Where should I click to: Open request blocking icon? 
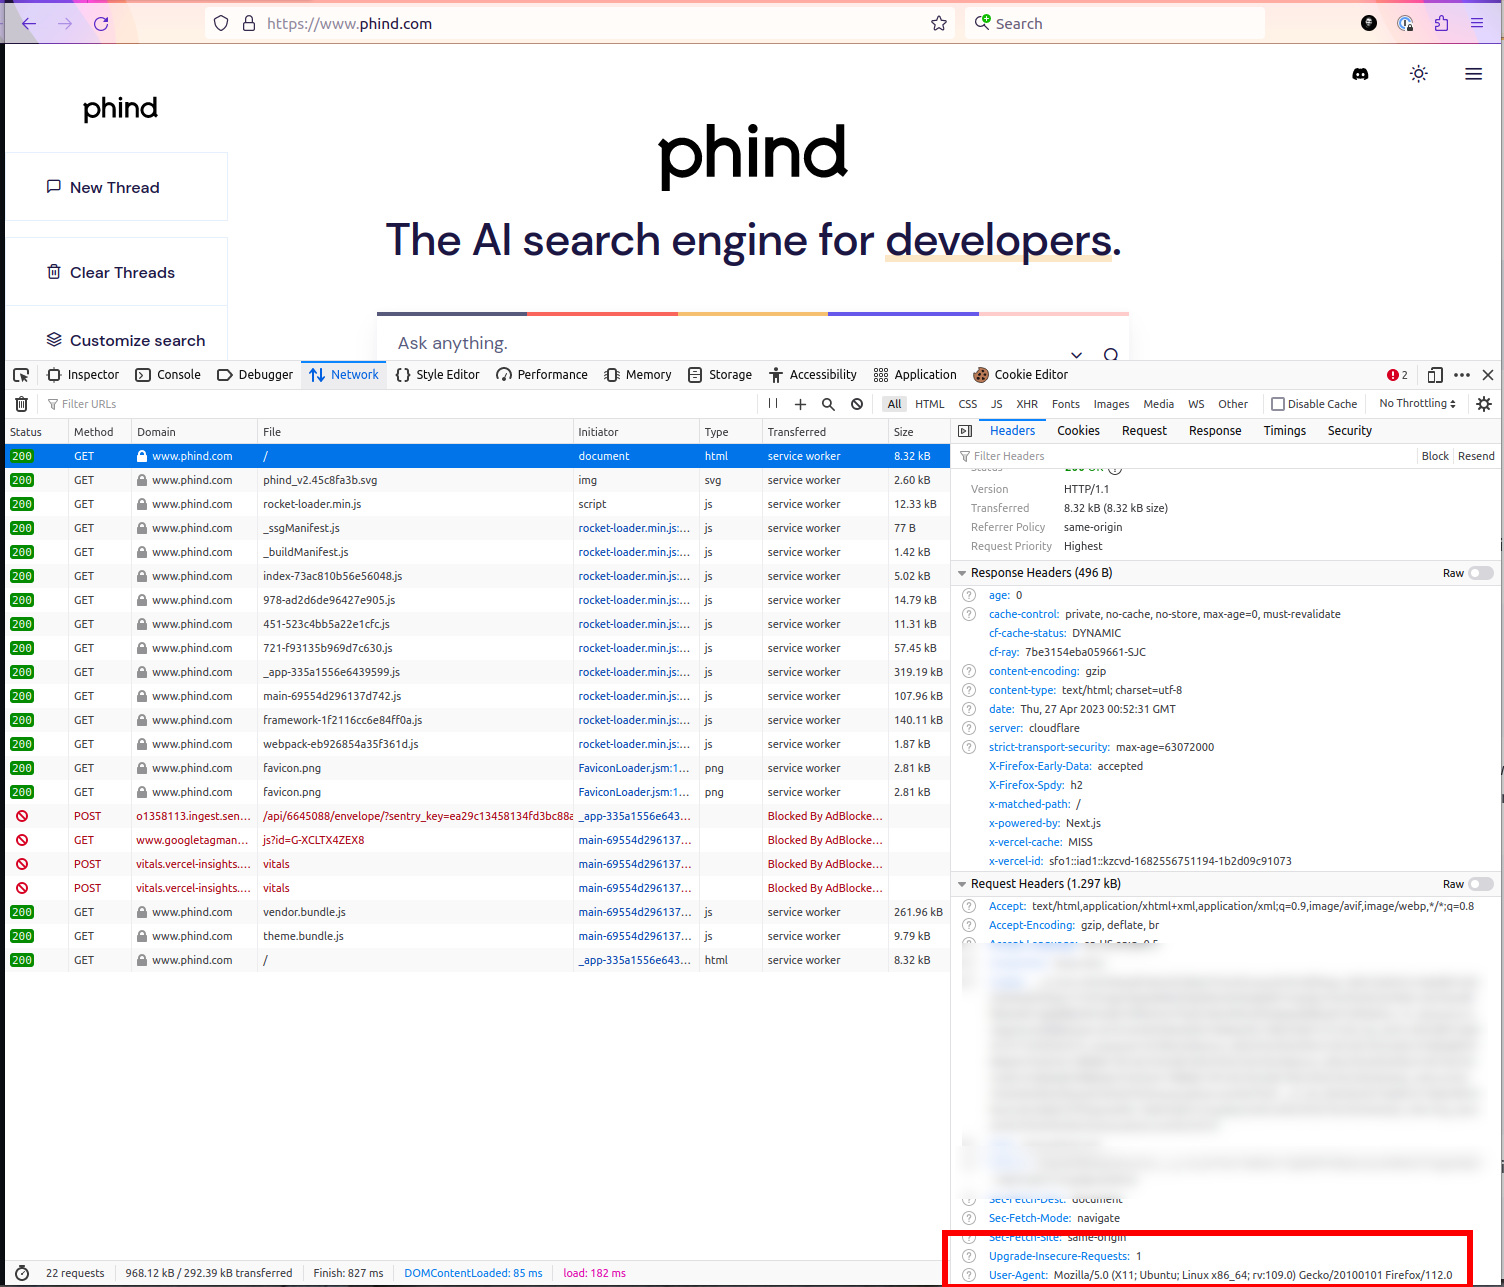coord(857,404)
